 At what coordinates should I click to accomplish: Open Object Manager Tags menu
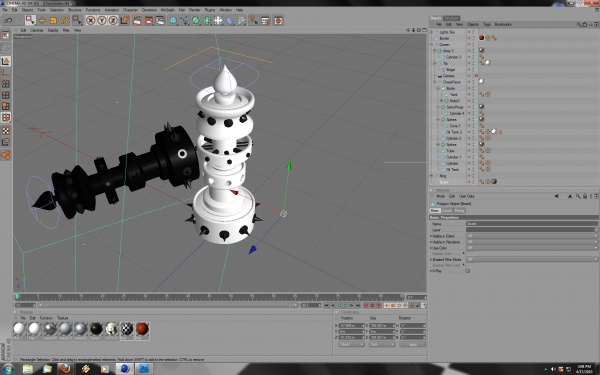click(x=487, y=24)
